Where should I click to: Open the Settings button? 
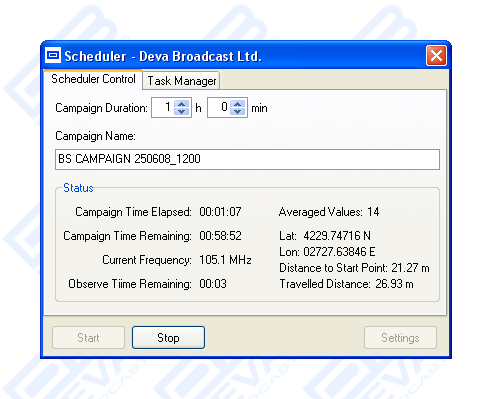[x=400, y=338]
